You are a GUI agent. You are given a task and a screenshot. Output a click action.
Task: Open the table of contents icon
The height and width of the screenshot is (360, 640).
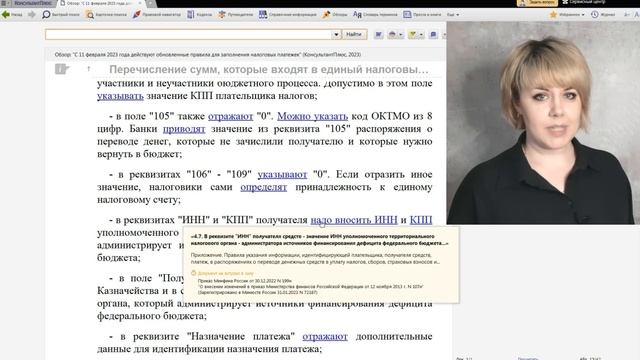click(x=61, y=69)
